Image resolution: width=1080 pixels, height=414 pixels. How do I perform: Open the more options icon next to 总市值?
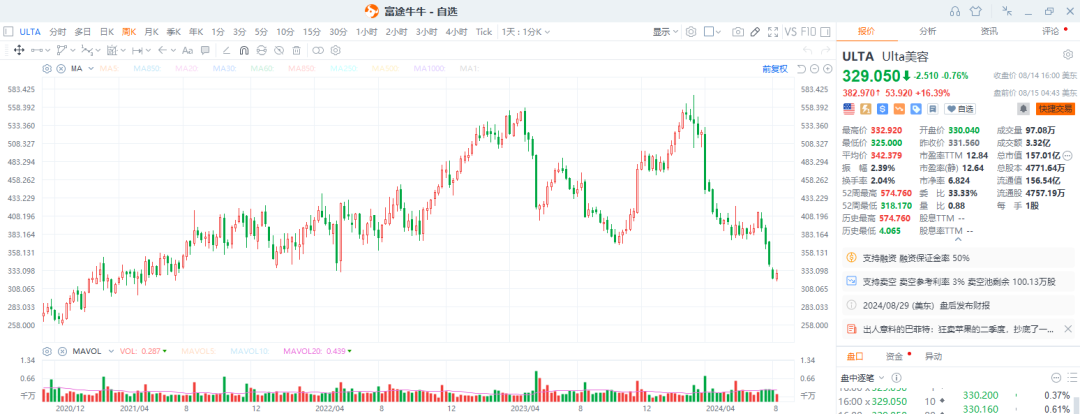coord(1068,156)
